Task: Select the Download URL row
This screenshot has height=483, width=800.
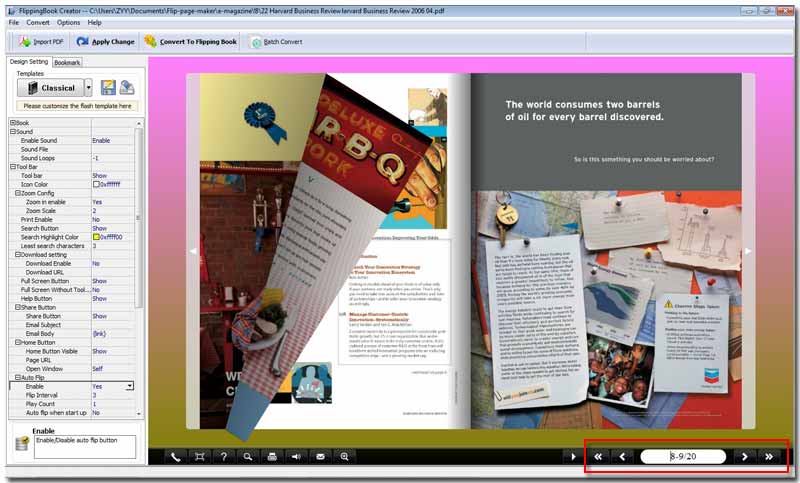Action: (72, 272)
